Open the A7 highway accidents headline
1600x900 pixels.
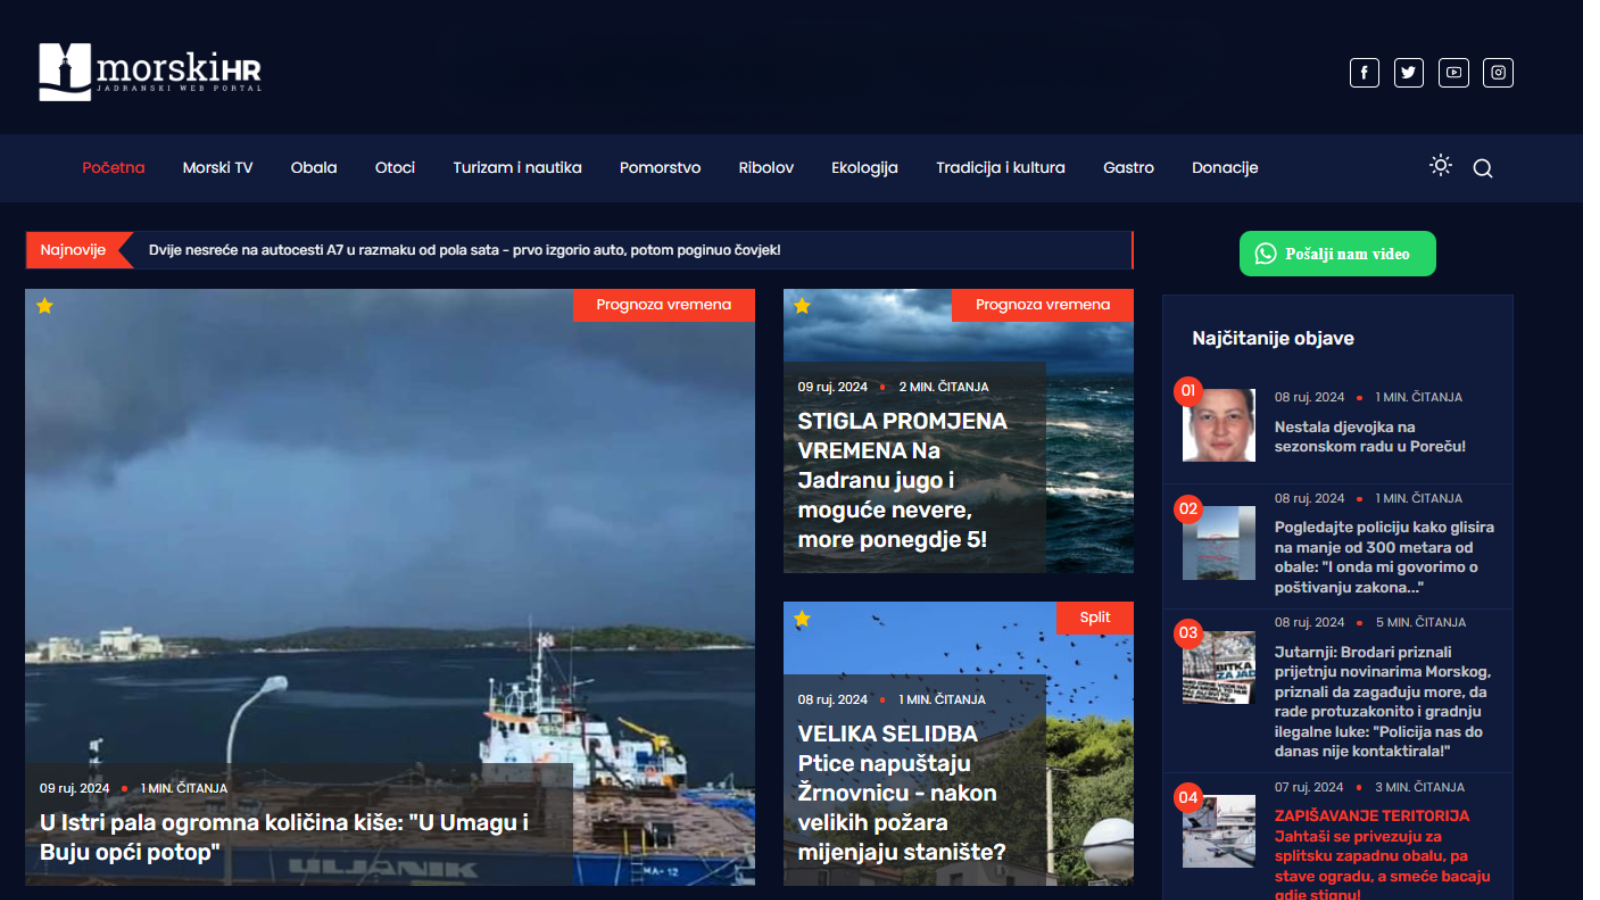click(x=464, y=250)
